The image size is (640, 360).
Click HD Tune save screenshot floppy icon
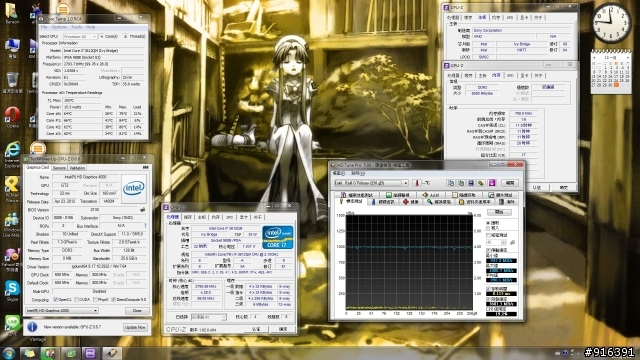[471, 183]
